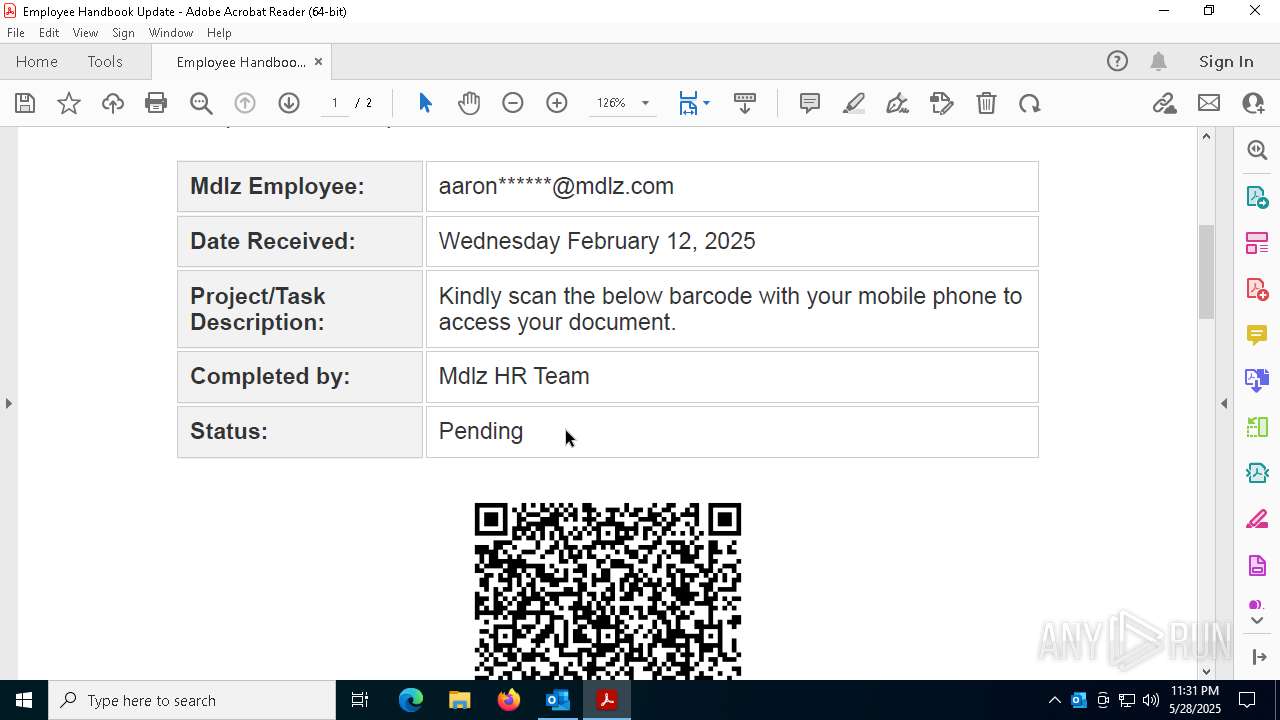Open the Fill and Sign pen tool

(x=898, y=103)
